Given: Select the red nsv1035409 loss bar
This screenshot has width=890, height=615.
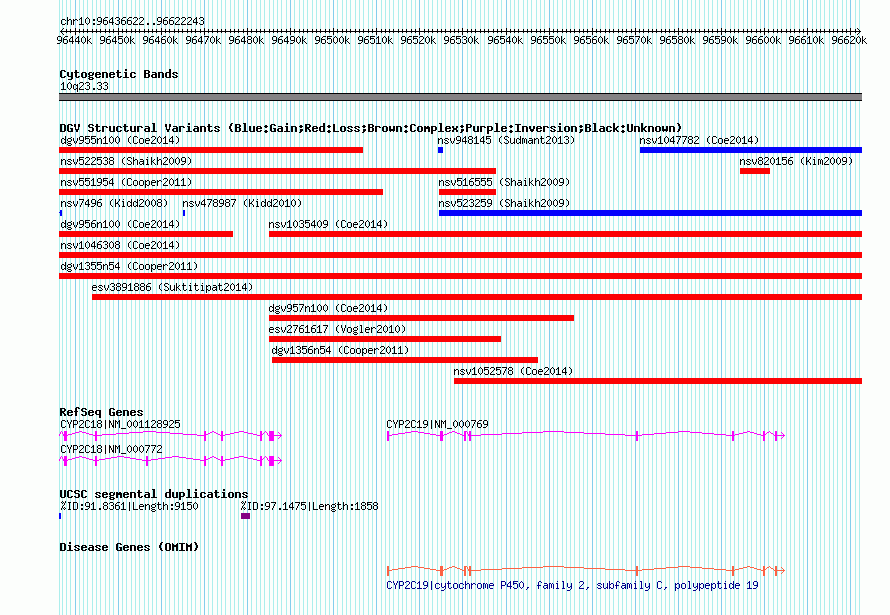Looking at the screenshot, I should coord(565,234).
